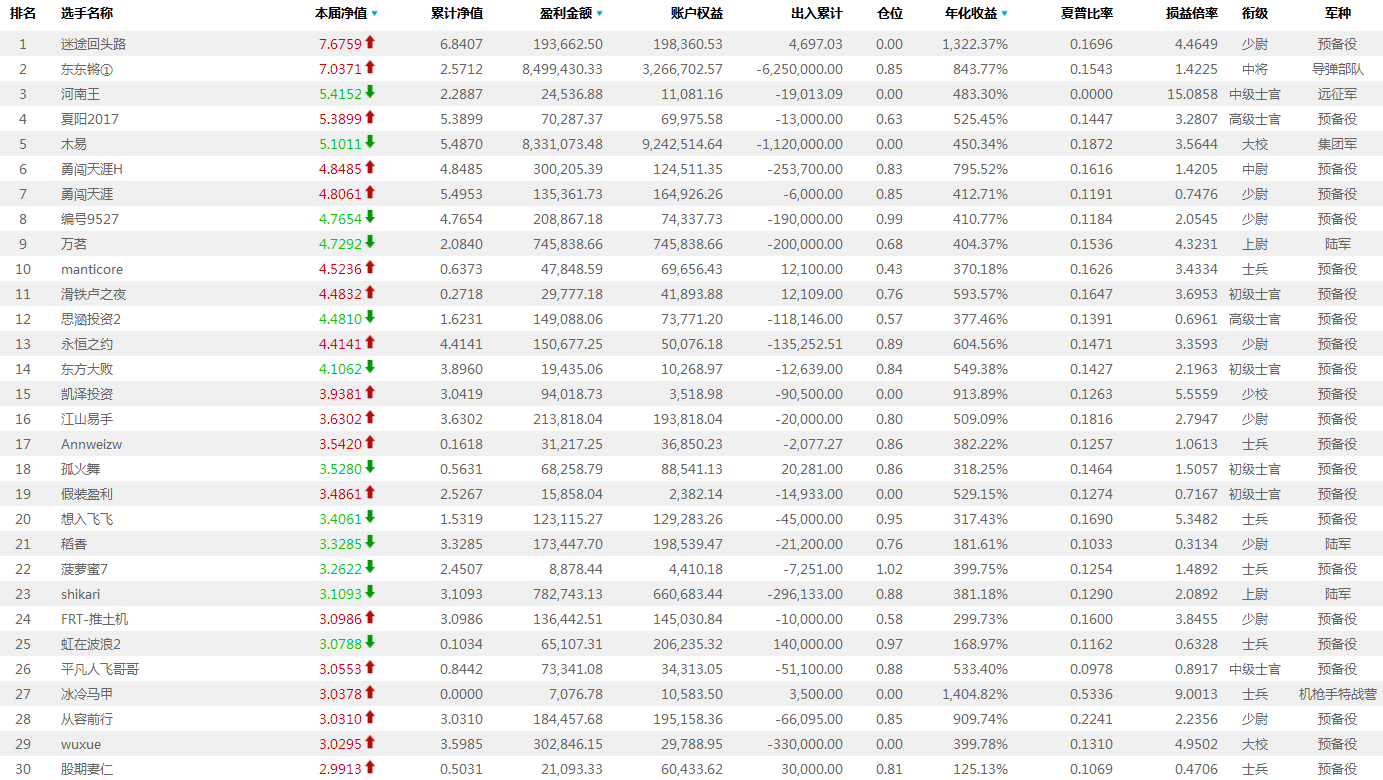Click the red up arrow in the 冰冷马甲 row
The height and width of the screenshot is (780, 1383).
(x=370, y=692)
